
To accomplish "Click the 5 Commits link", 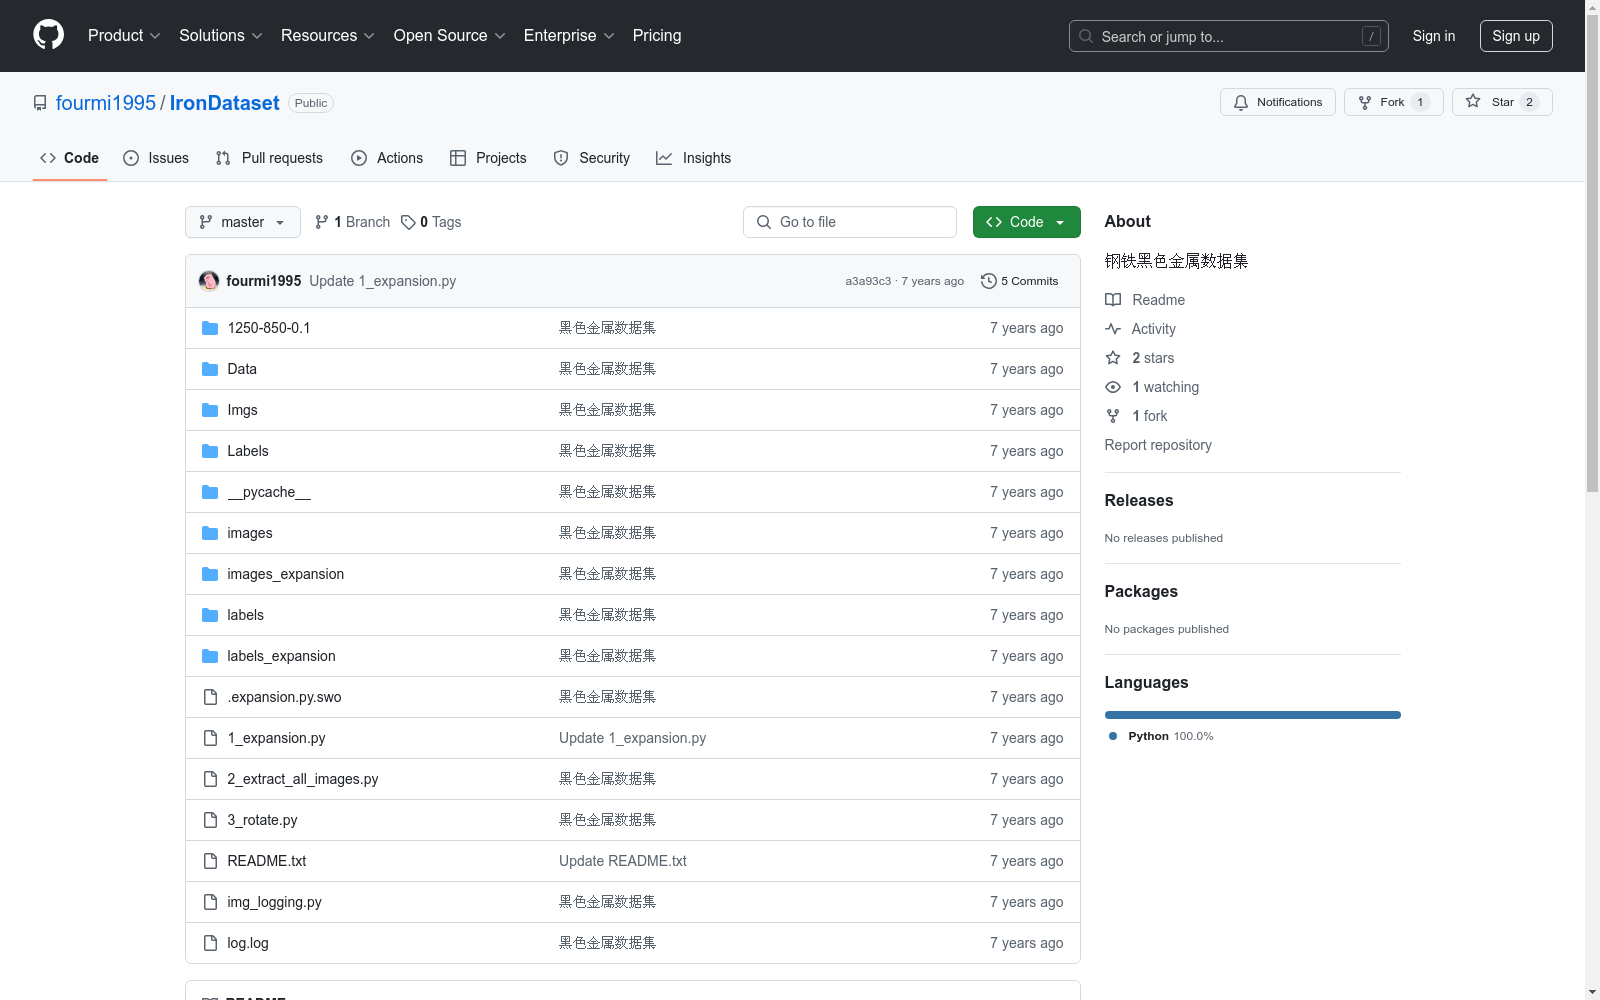I will click(1020, 281).
